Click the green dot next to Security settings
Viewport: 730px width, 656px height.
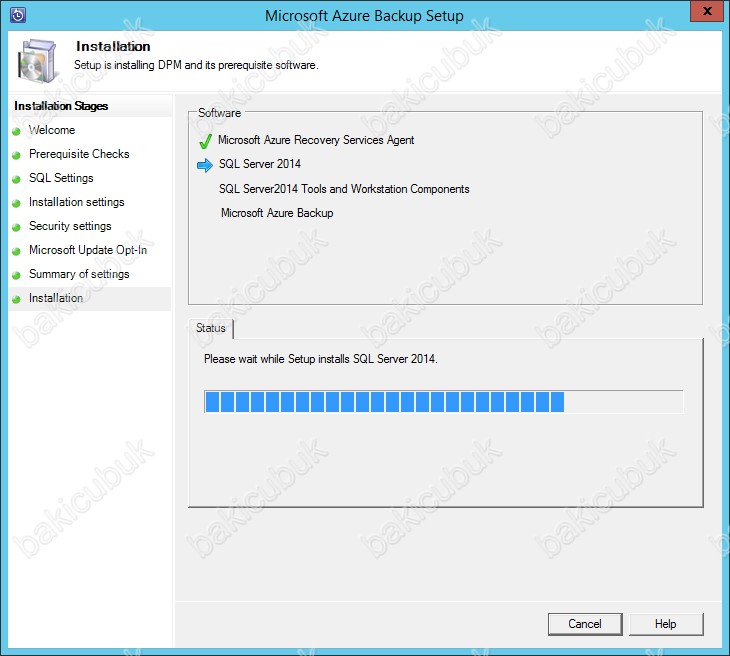16,227
